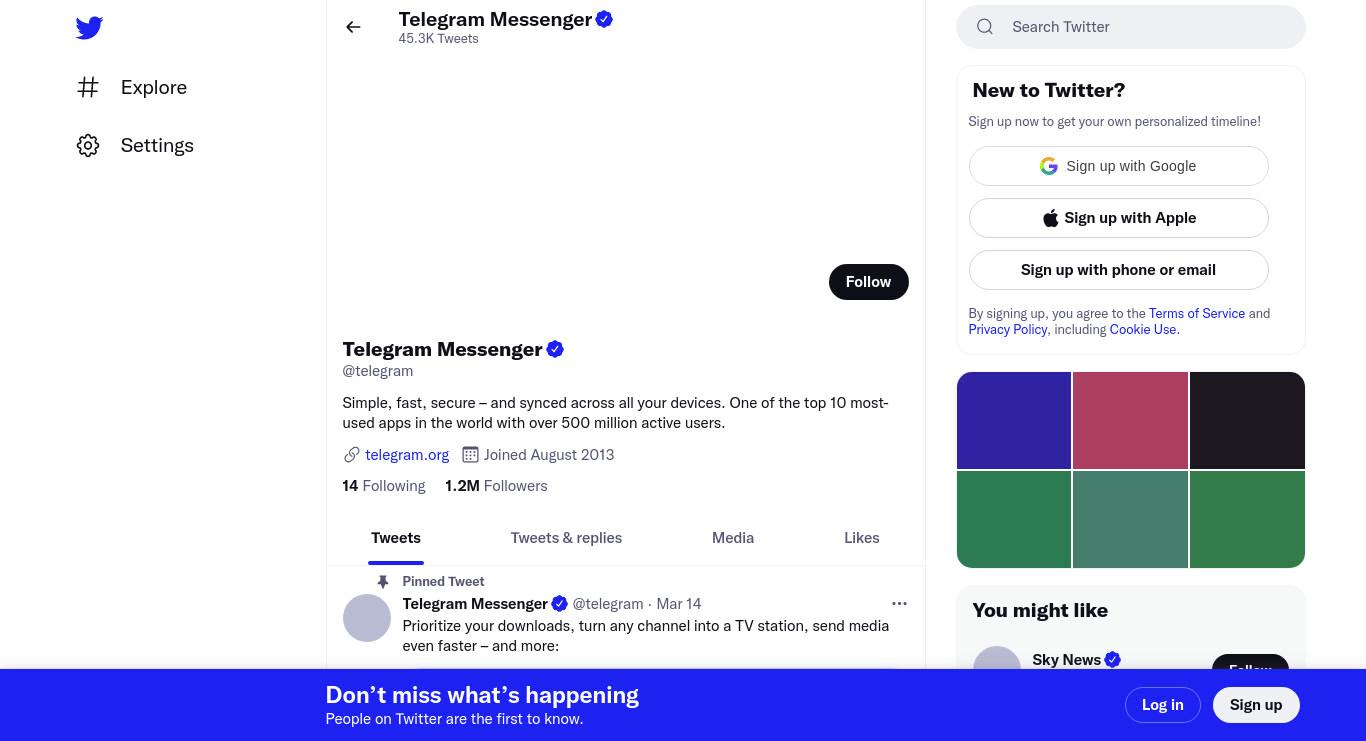Log in from the bottom banner
Image resolution: width=1366 pixels, height=741 pixels.
(1162, 705)
